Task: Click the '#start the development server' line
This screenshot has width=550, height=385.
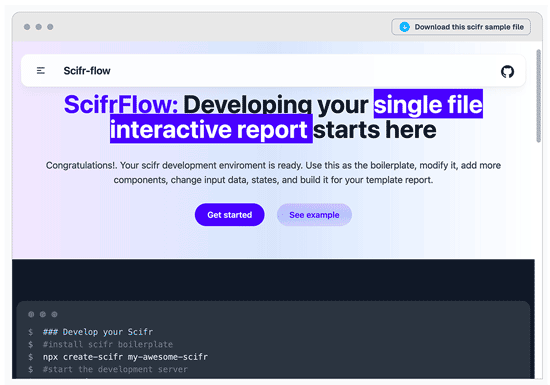Action: pos(115,369)
